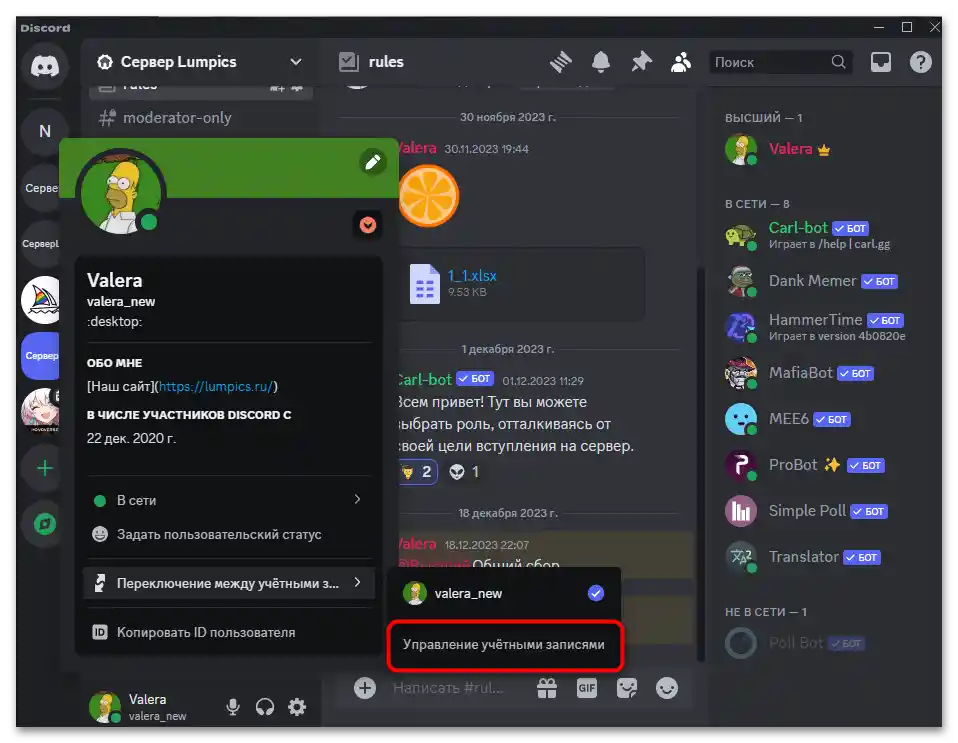Screen dimensions: 958x743
Task: Click the rules channel title
Action: pyautogui.click(x=386, y=62)
